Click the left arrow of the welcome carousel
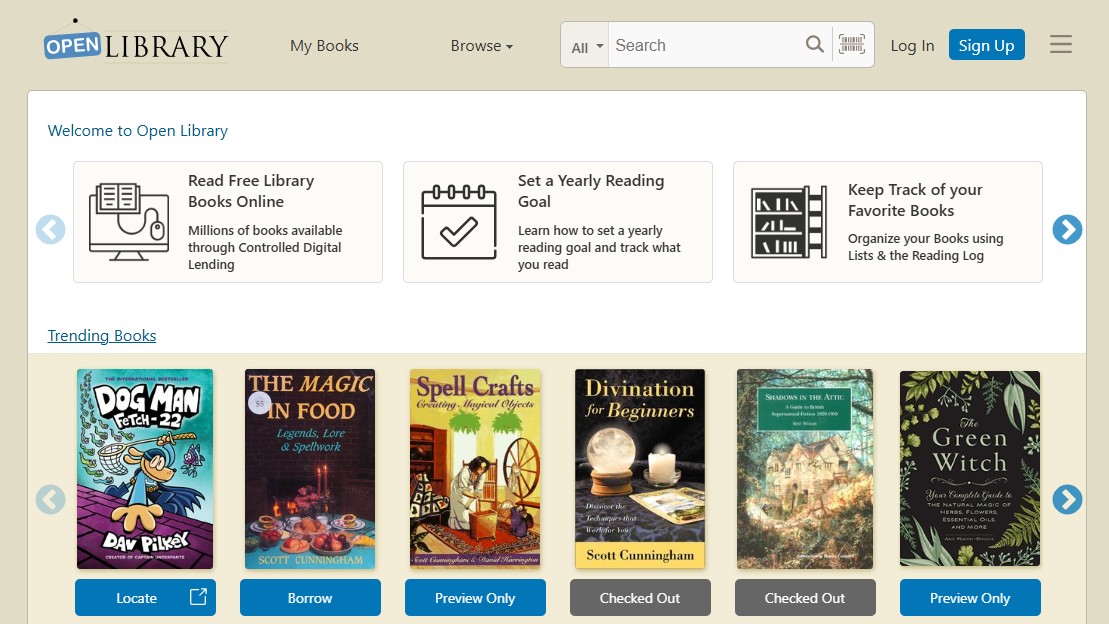Image resolution: width=1109 pixels, height=624 pixels. pyautogui.click(x=51, y=229)
